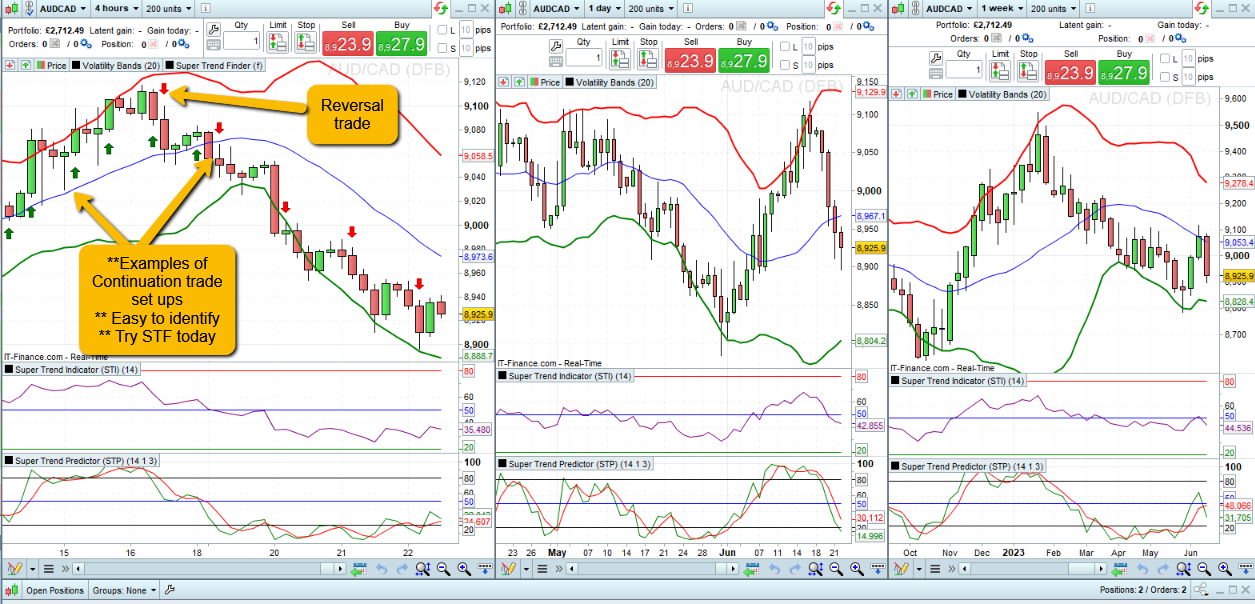Screen dimensions: 1255x604
Task: Focus the Qty field in 4 hours chart
Action: (x=242, y=41)
